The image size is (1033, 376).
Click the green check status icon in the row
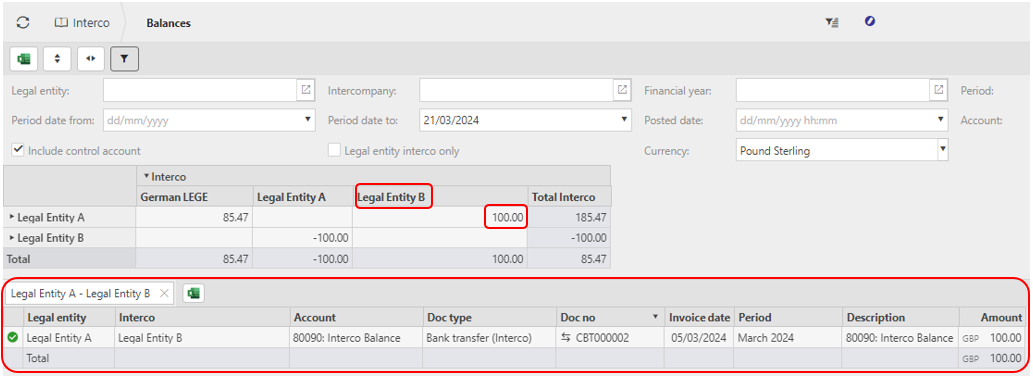pyautogui.click(x=13, y=338)
